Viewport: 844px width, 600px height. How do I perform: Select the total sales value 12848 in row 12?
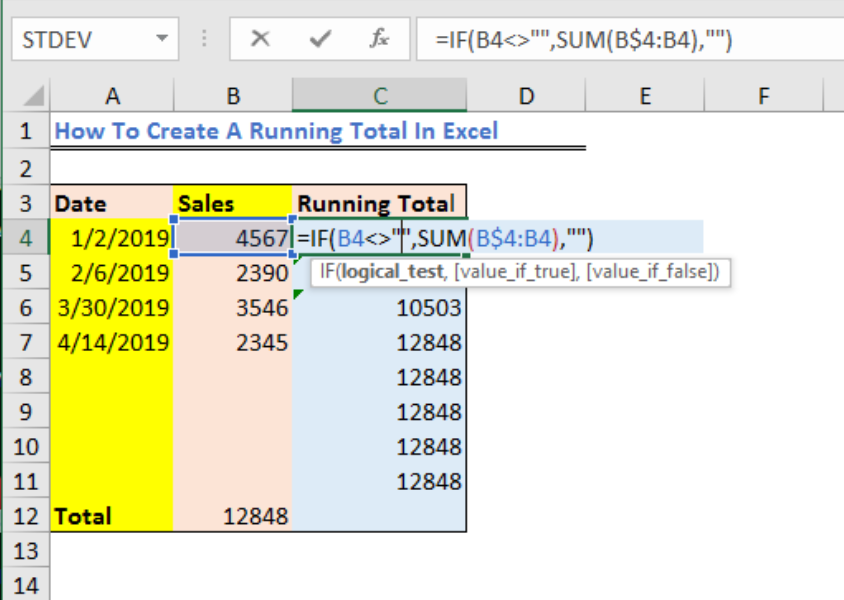(233, 516)
